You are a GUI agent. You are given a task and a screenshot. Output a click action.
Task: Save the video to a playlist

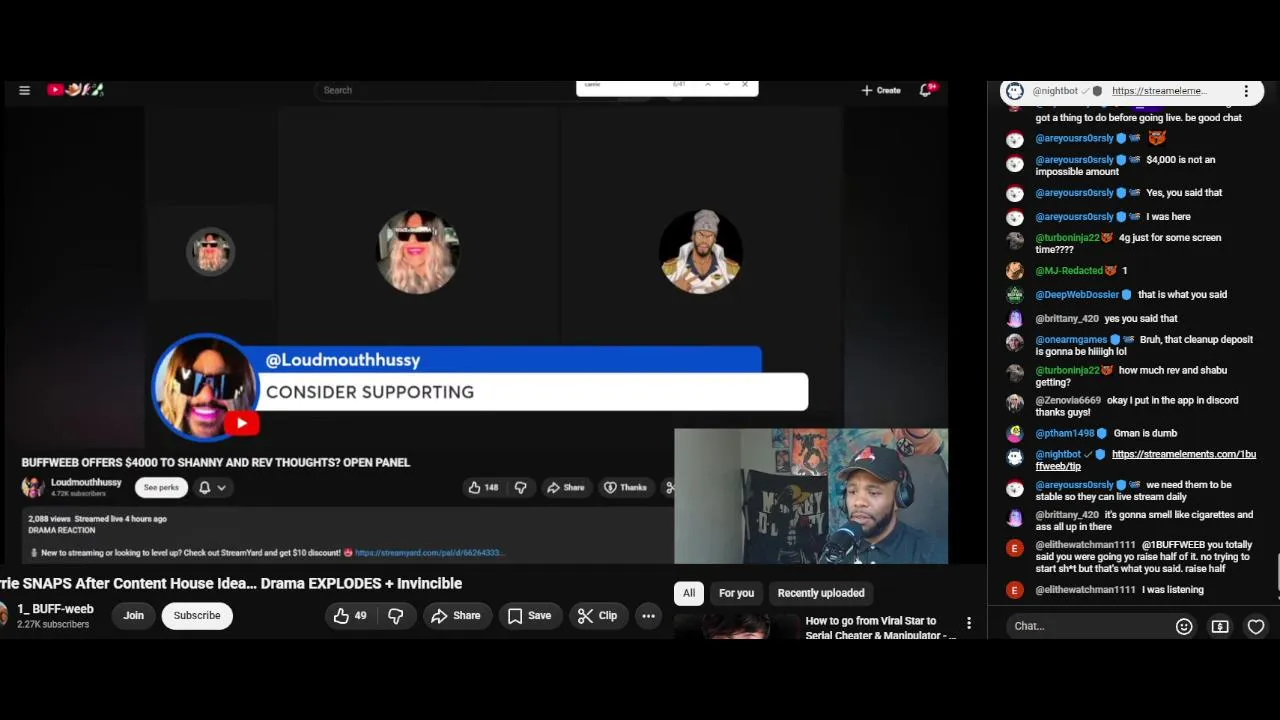pos(529,616)
